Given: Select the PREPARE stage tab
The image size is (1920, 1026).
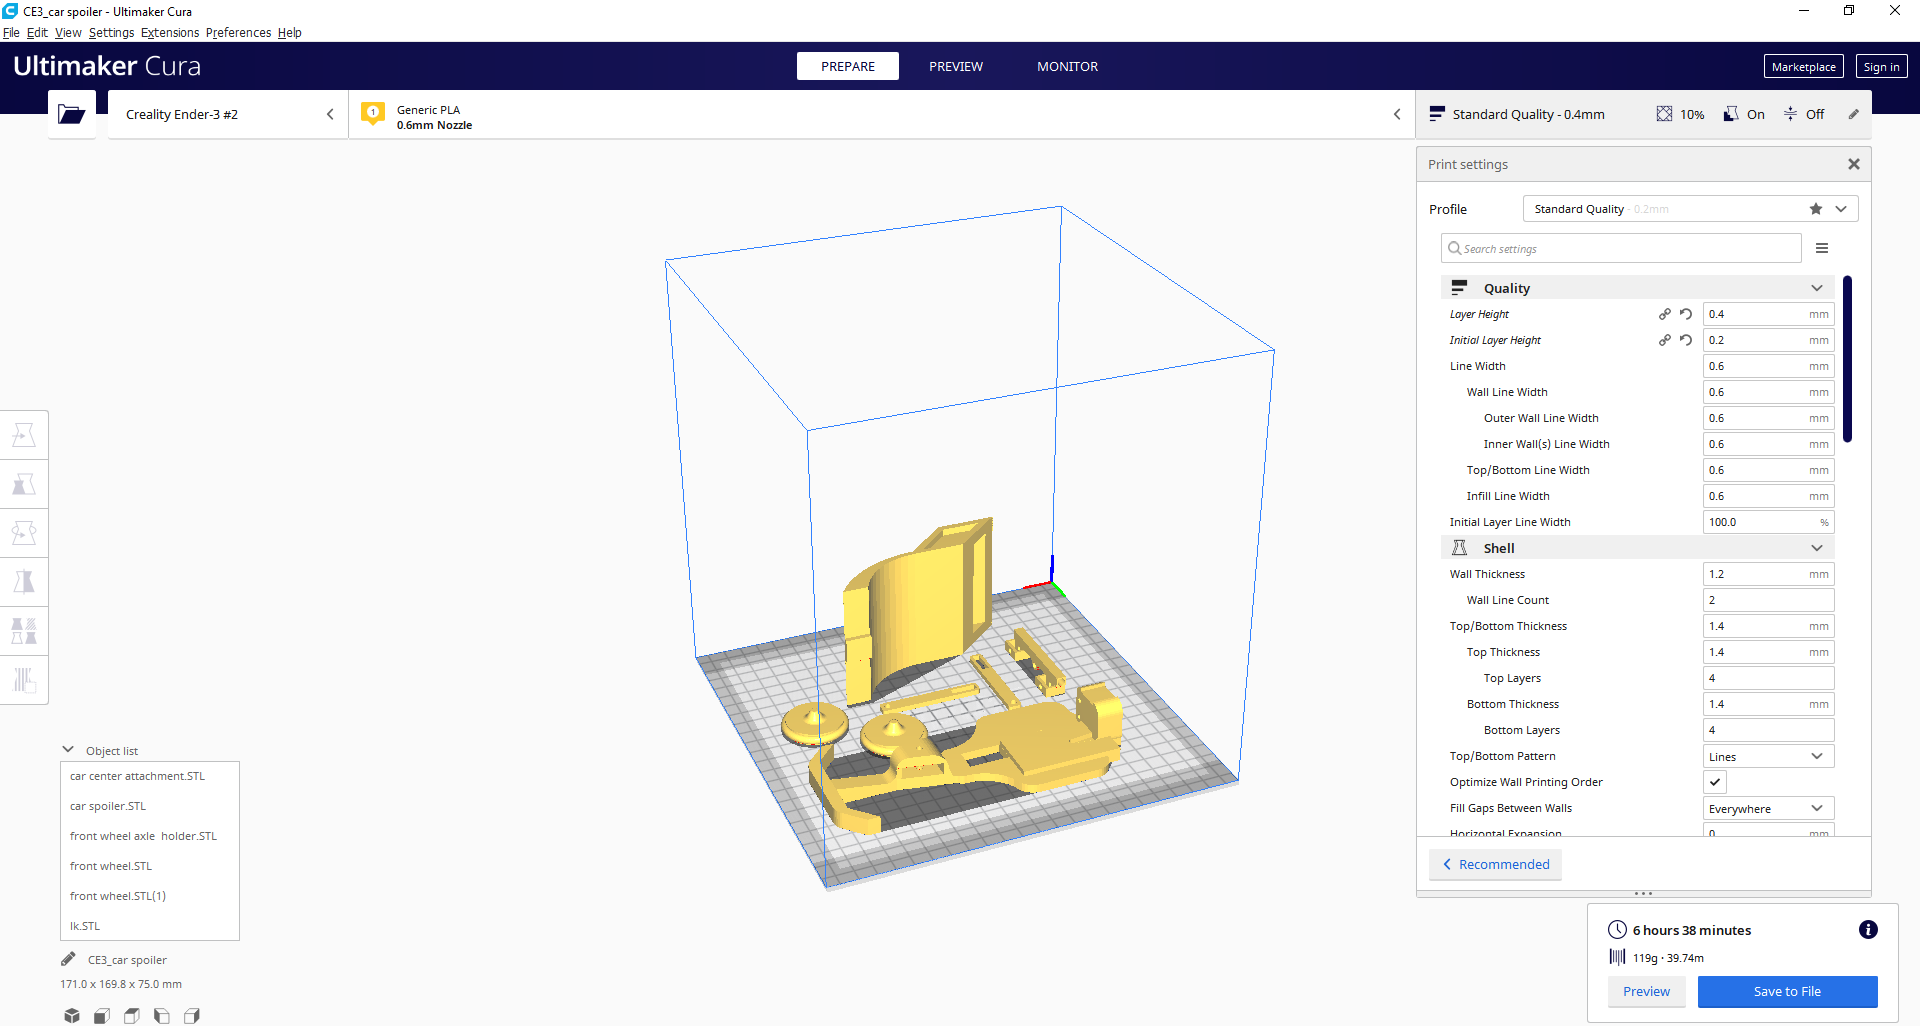Looking at the screenshot, I should 848,66.
